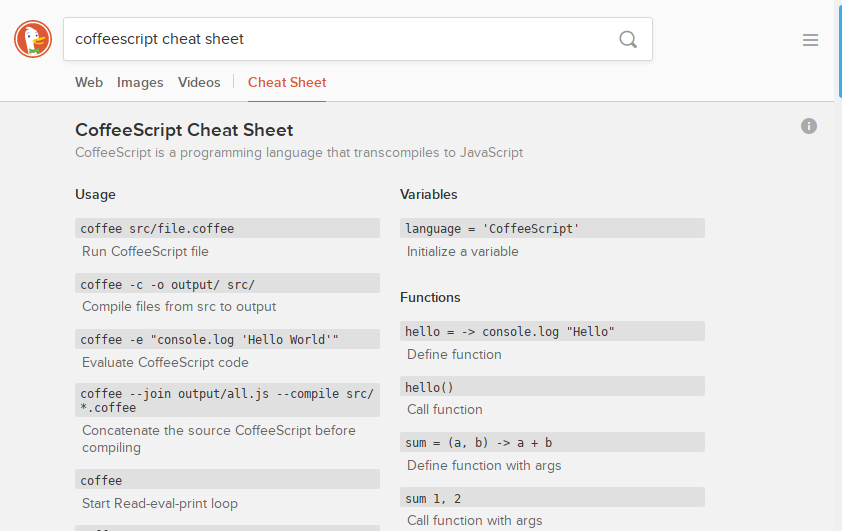Viewport: 842px width, 531px height.
Task: Click the DuckDuckGo duck logo
Action: pyautogui.click(x=33, y=39)
